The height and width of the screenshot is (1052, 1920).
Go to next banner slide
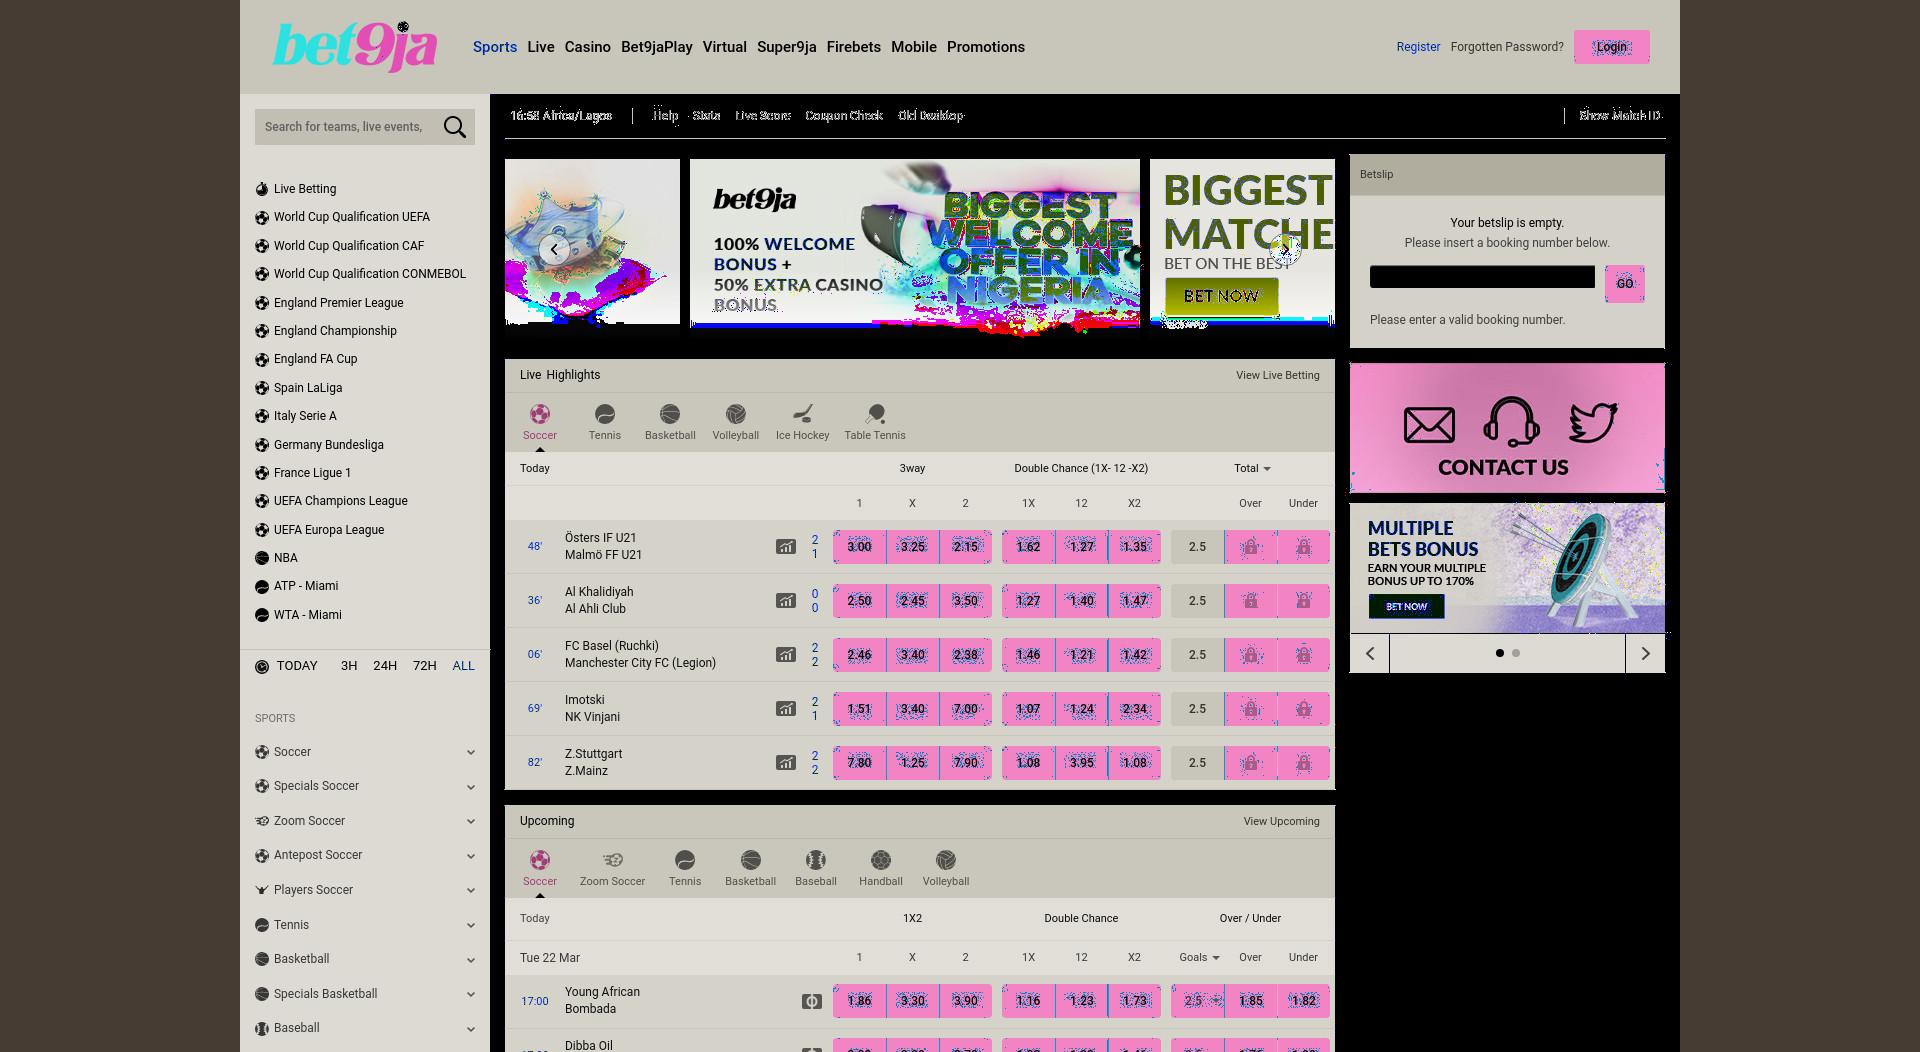pos(1285,249)
